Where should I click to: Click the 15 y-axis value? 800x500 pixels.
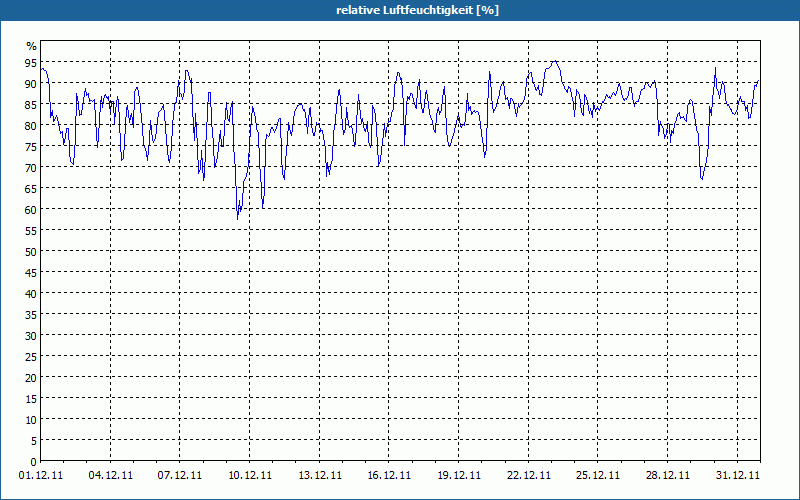31,399
